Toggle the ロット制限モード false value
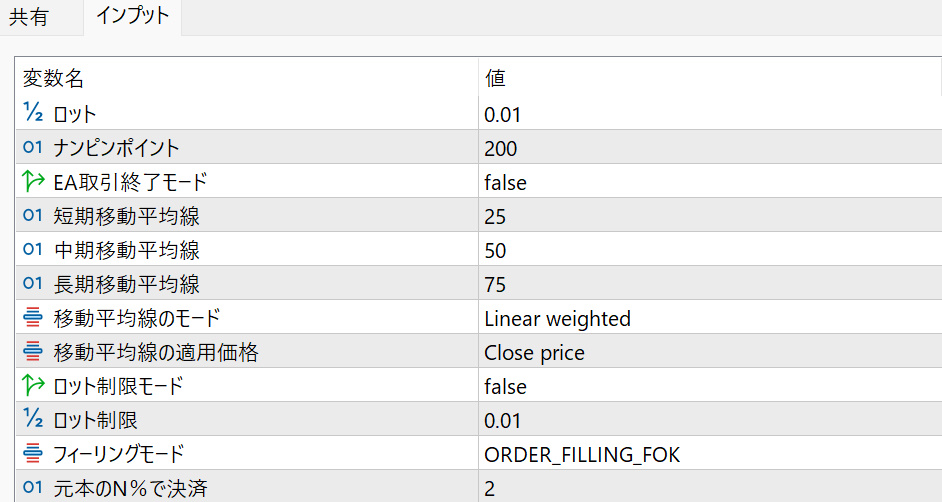This screenshot has height=502, width=942. coord(505,386)
